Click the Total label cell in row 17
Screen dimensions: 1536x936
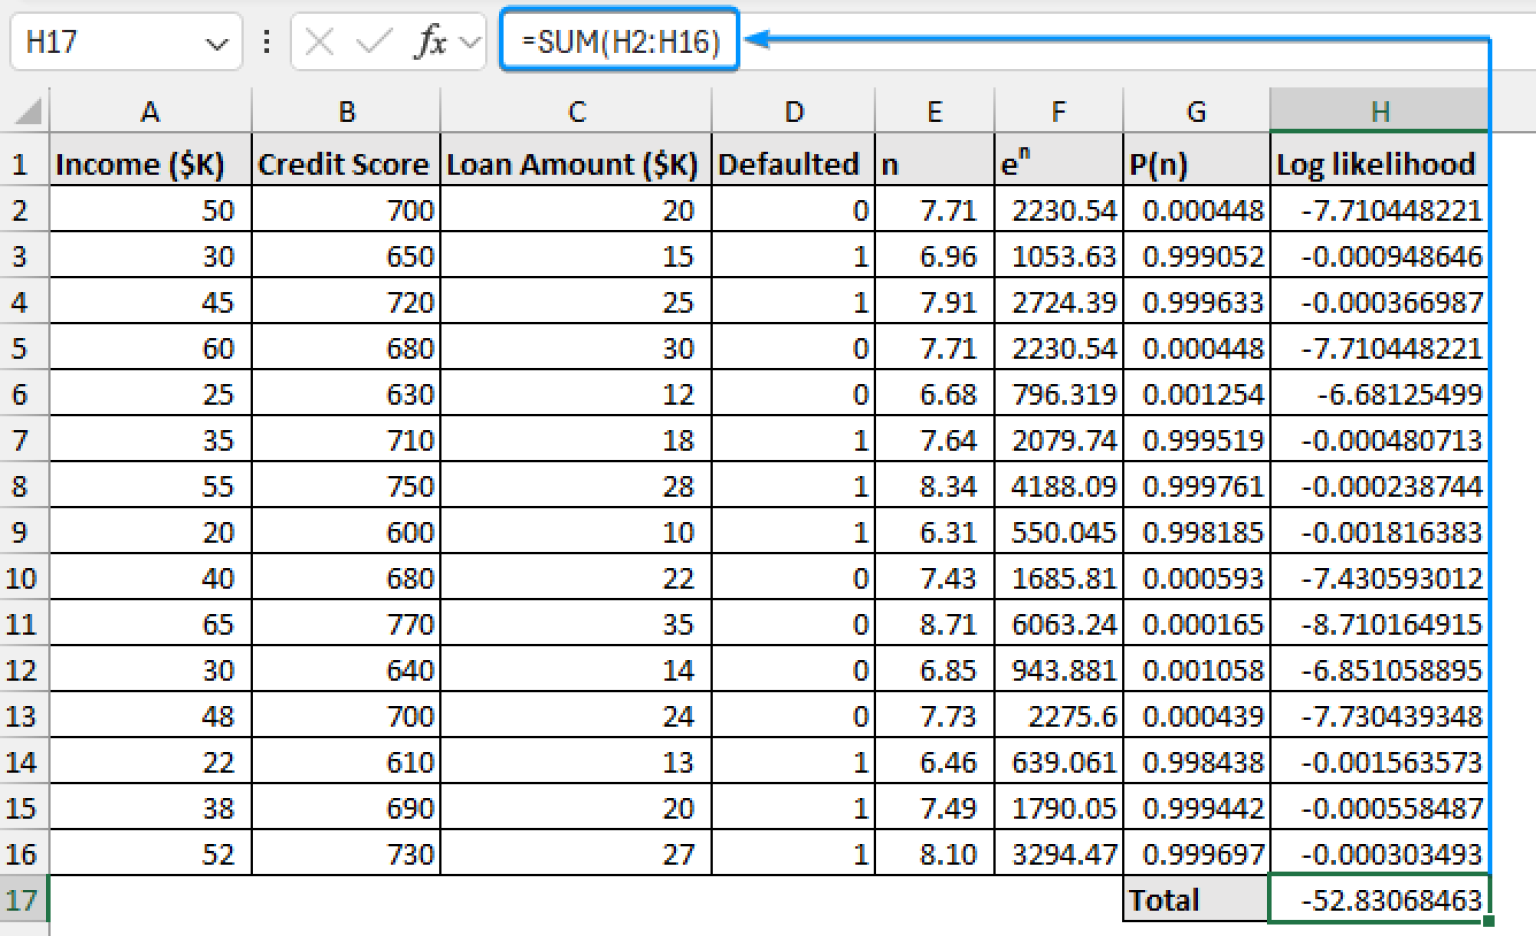pyautogui.click(x=1196, y=900)
